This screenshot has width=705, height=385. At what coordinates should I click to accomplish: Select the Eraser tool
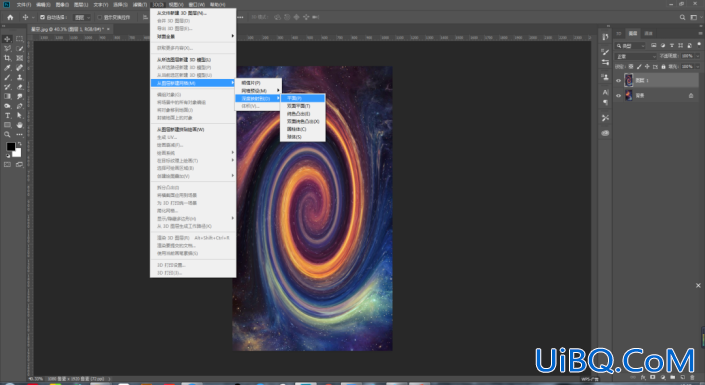coord(20,87)
